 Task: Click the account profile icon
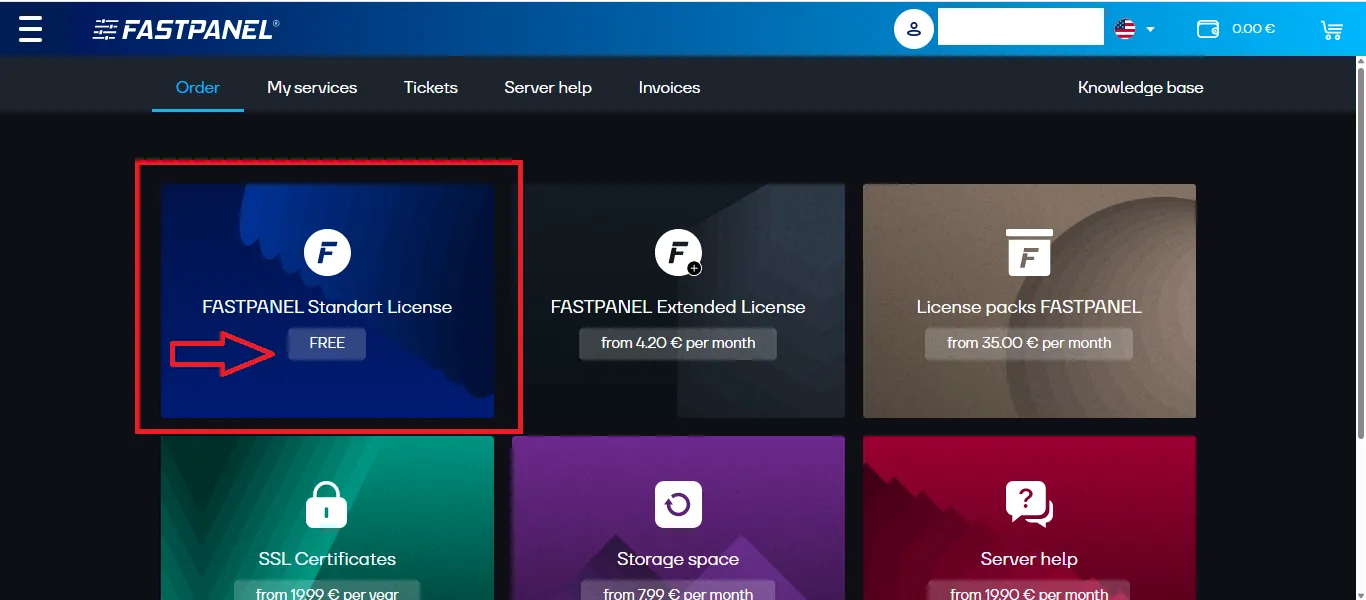(913, 28)
